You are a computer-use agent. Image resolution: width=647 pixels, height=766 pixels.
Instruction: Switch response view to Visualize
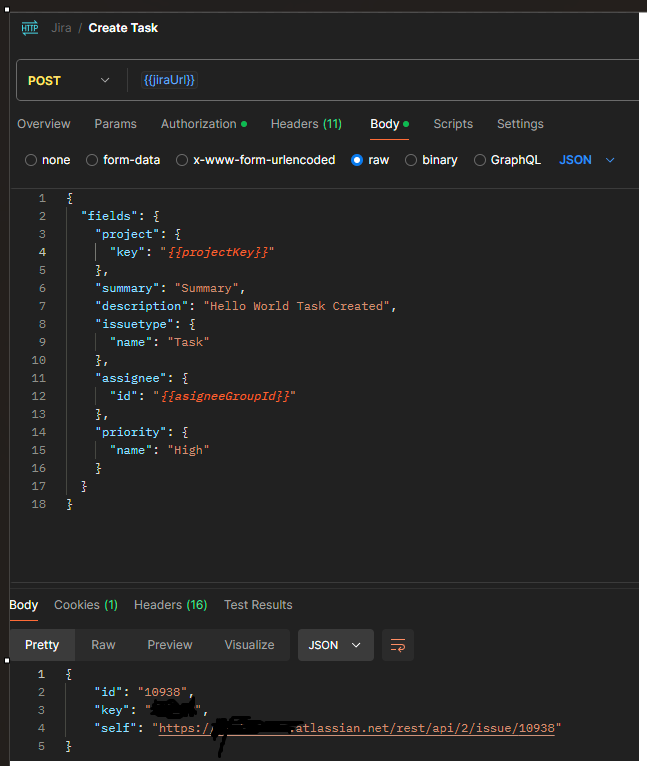tap(249, 645)
